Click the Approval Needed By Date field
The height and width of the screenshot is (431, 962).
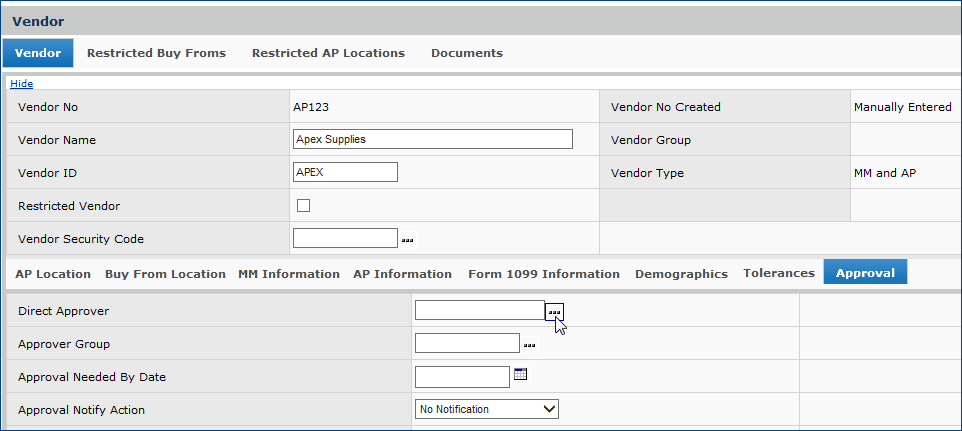462,377
